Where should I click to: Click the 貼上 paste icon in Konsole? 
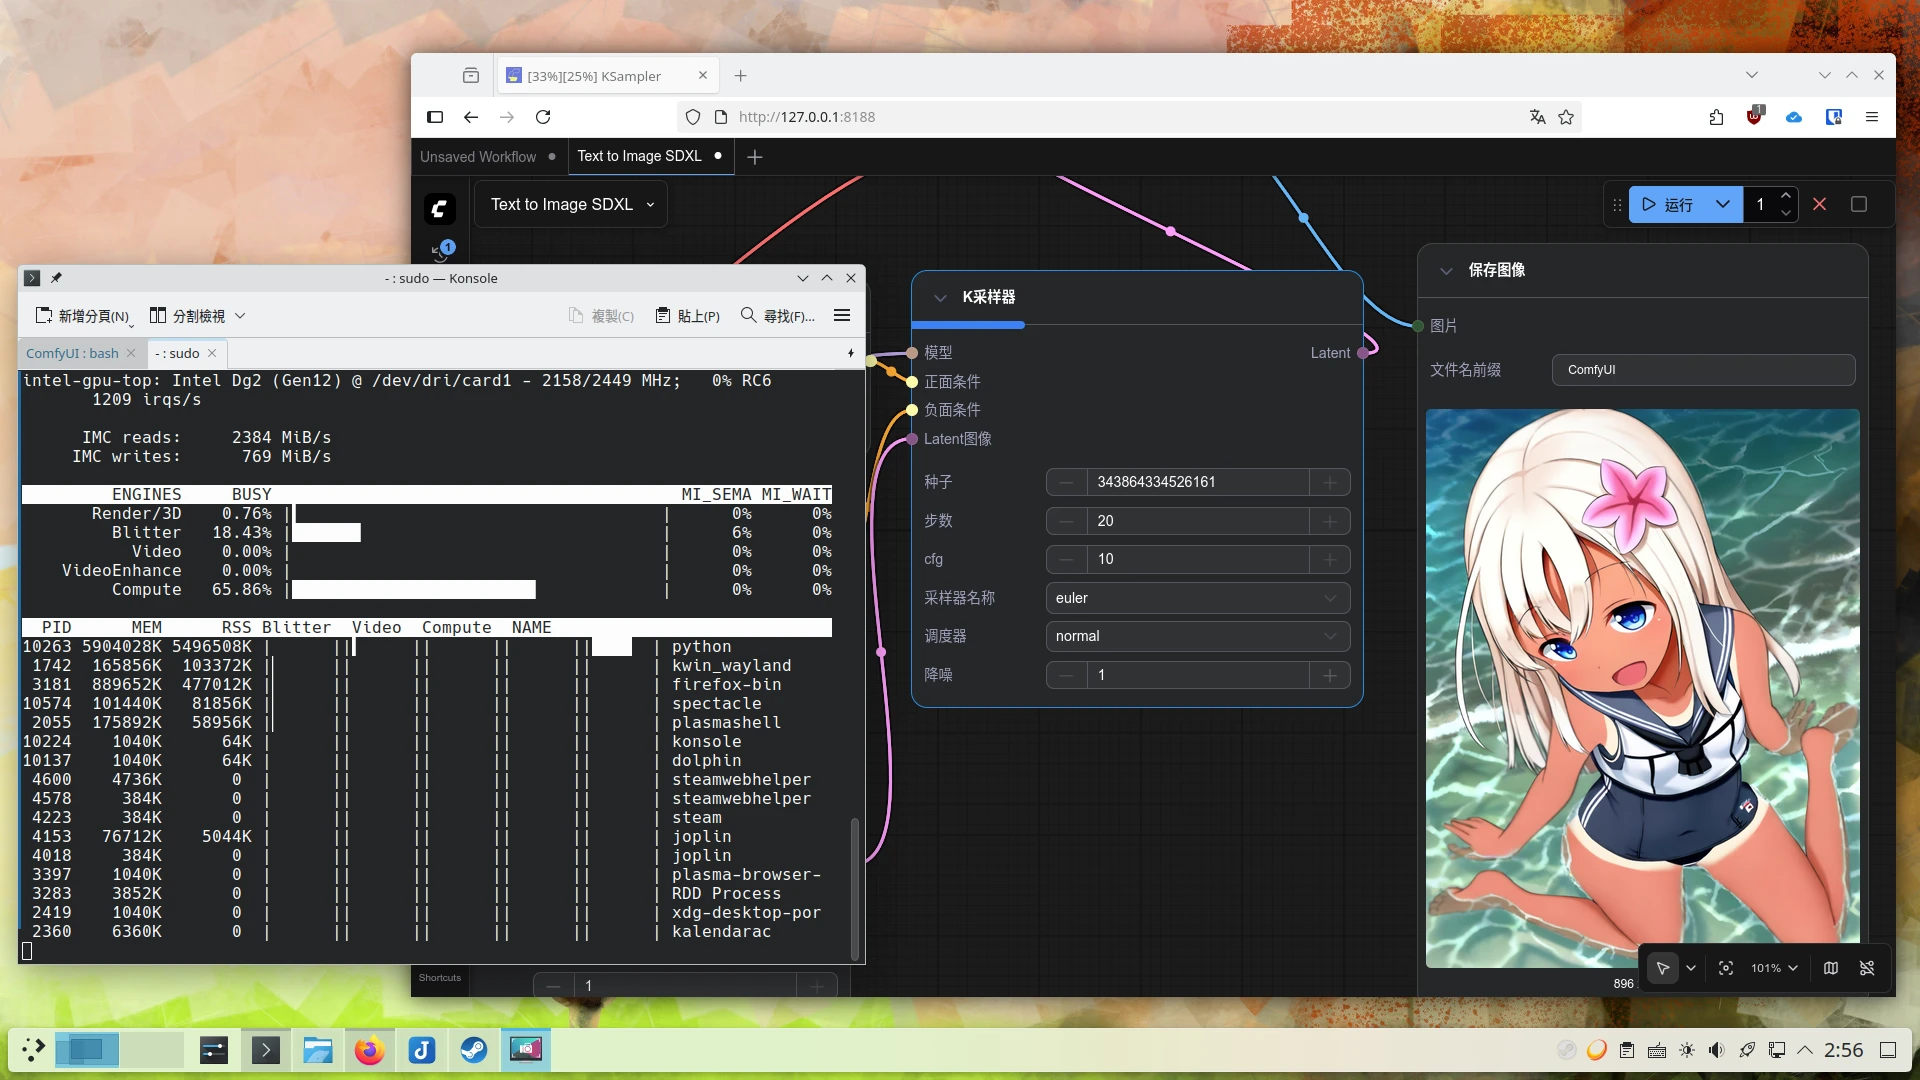pos(663,315)
